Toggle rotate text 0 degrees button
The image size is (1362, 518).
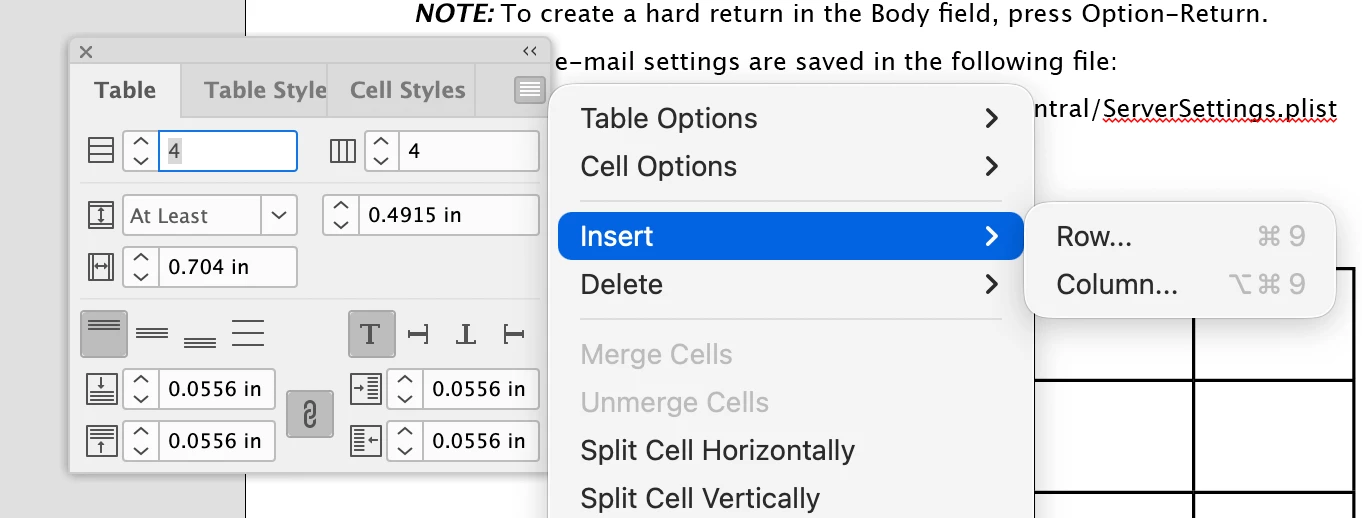(x=371, y=333)
